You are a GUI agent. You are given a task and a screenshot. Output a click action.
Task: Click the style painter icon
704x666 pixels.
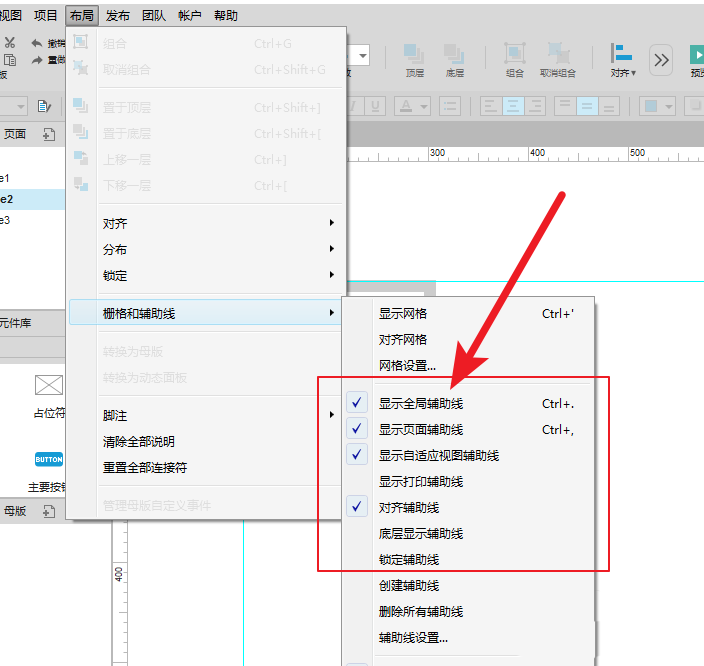pyautogui.click(x=44, y=106)
